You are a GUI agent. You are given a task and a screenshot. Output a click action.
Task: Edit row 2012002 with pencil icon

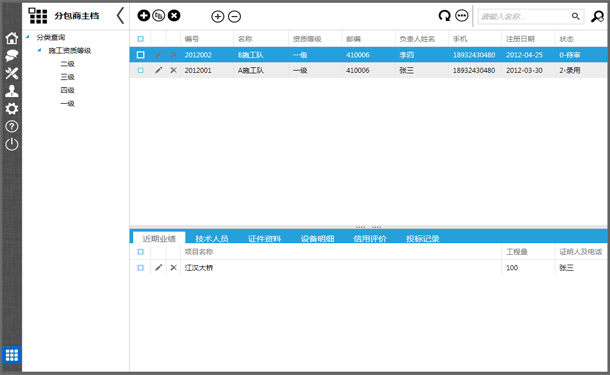[158, 55]
